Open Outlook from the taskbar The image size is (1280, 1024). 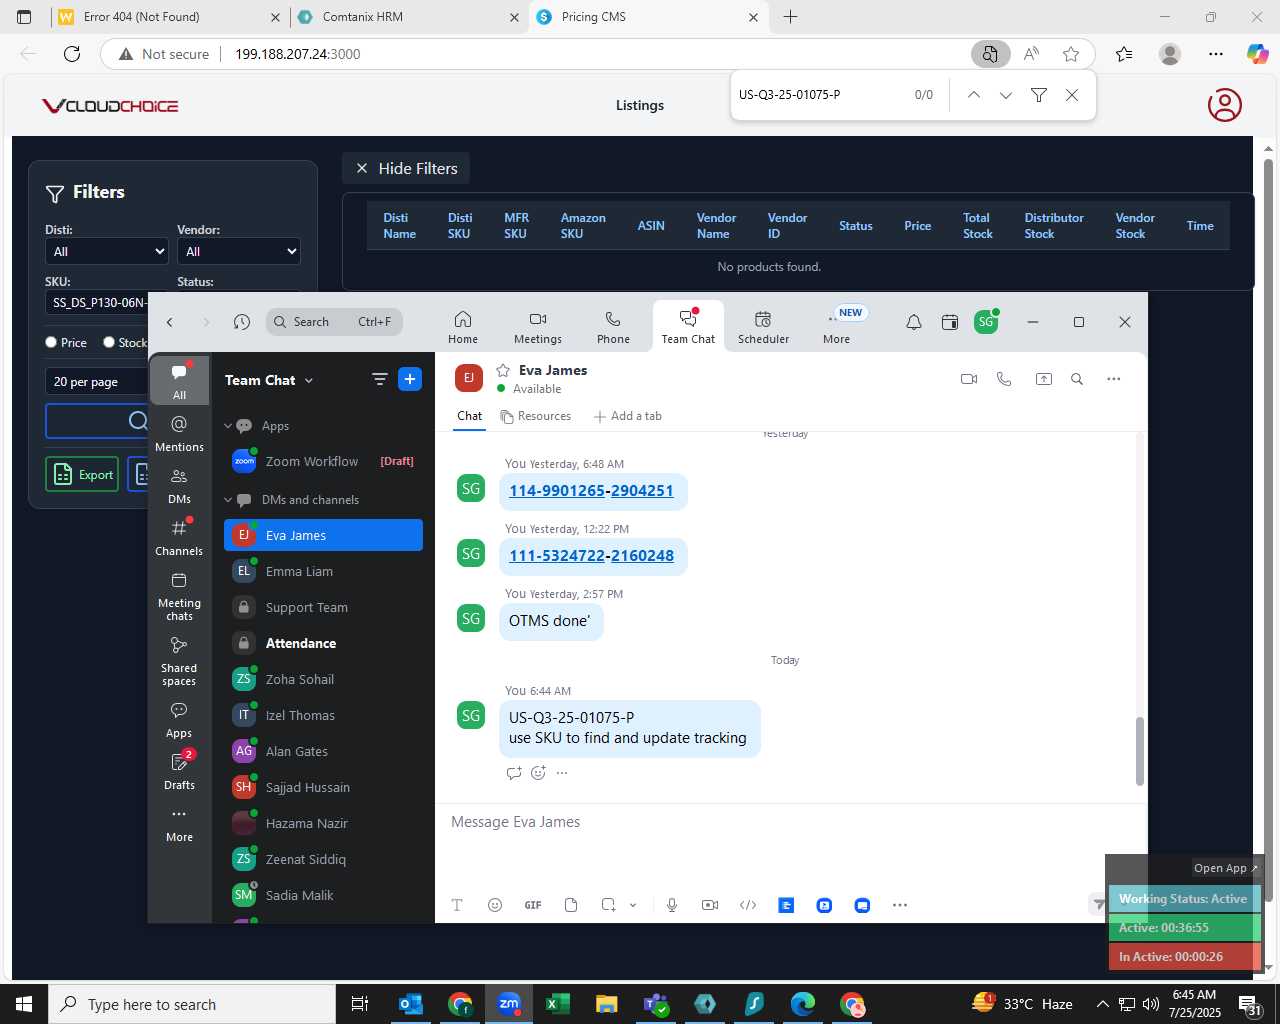pos(410,1004)
